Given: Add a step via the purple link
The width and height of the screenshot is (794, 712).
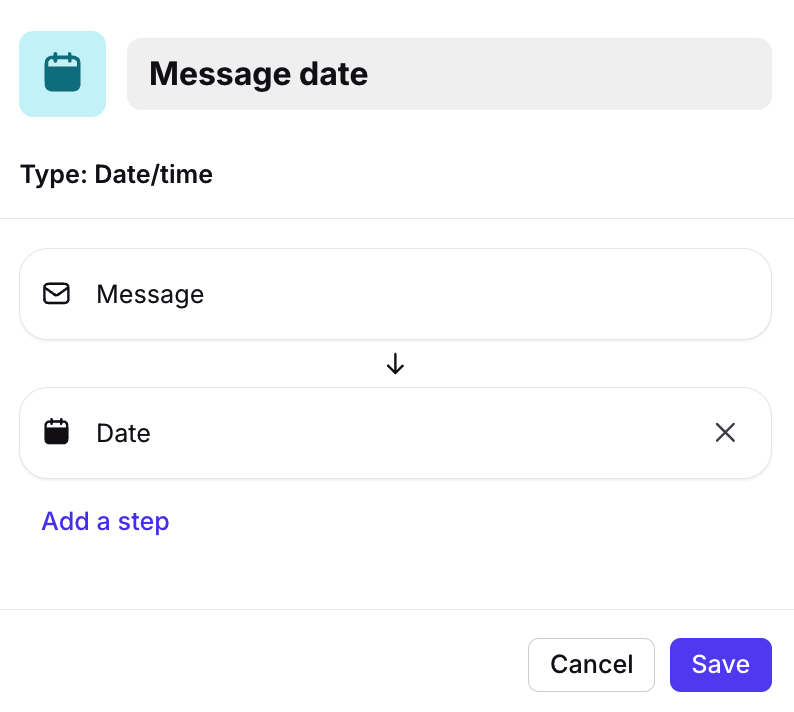Looking at the screenshot, I should pyautogui.click(x=105, y=521).
